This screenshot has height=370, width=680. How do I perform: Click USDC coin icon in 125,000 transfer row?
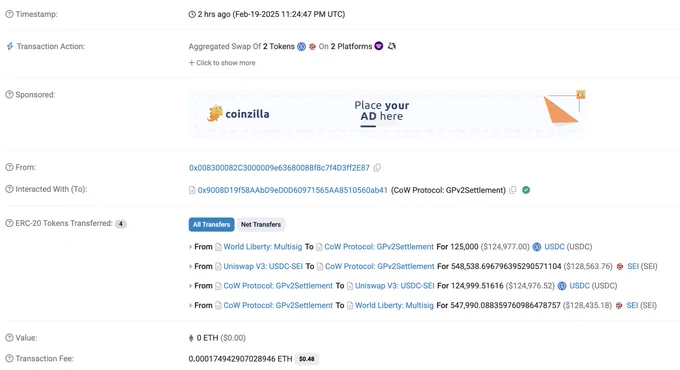537,247
